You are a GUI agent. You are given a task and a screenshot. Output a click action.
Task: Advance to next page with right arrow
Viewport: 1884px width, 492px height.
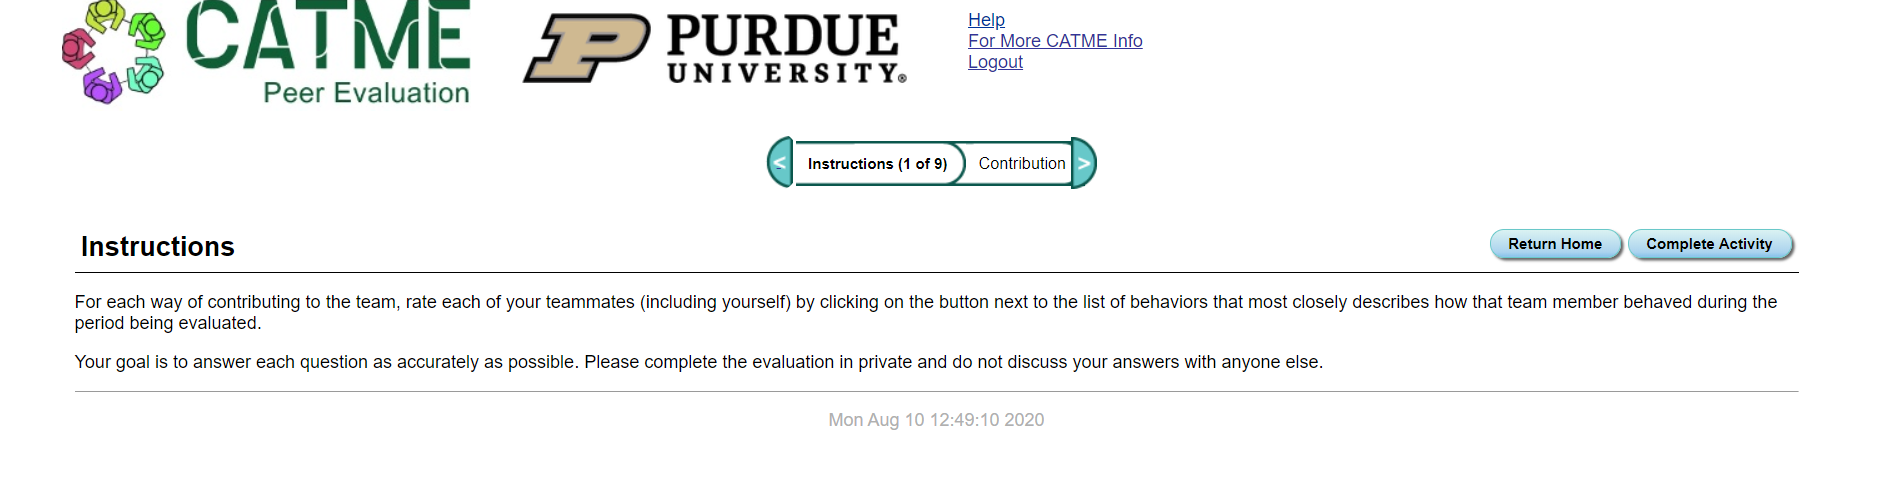1084,163
